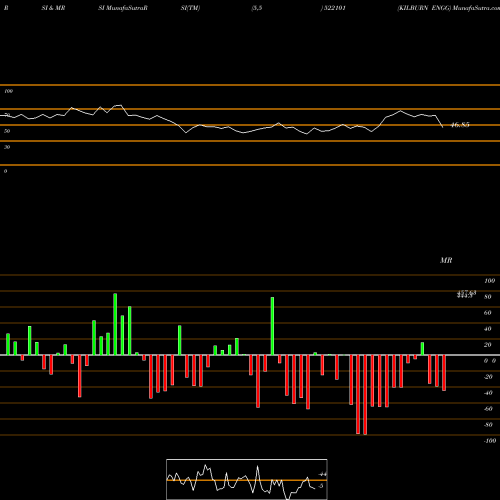This screenshot has width=500, height=500.
Task: Click the '(5,5' parameter text
Action: pyautogui.click(x=257, y=8)
